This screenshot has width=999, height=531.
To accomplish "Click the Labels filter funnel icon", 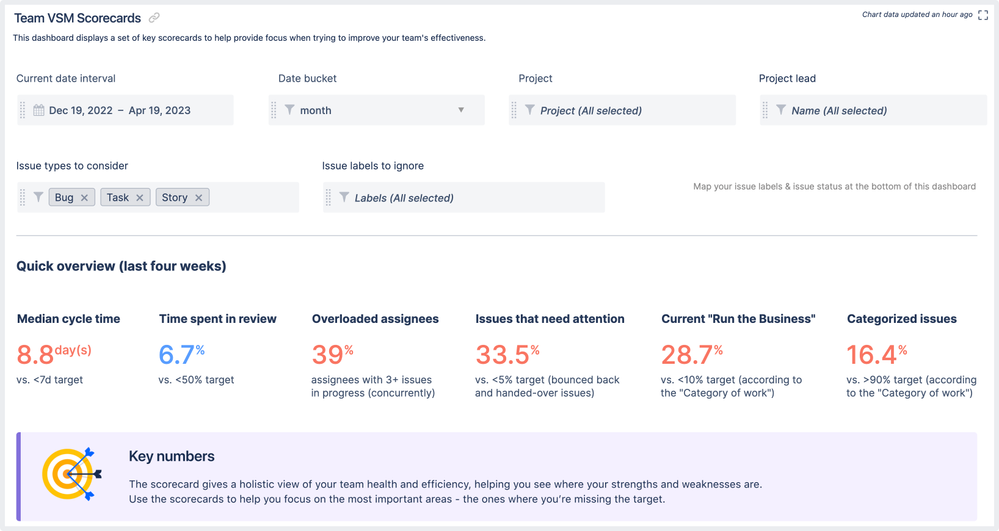I will point(344,197).
